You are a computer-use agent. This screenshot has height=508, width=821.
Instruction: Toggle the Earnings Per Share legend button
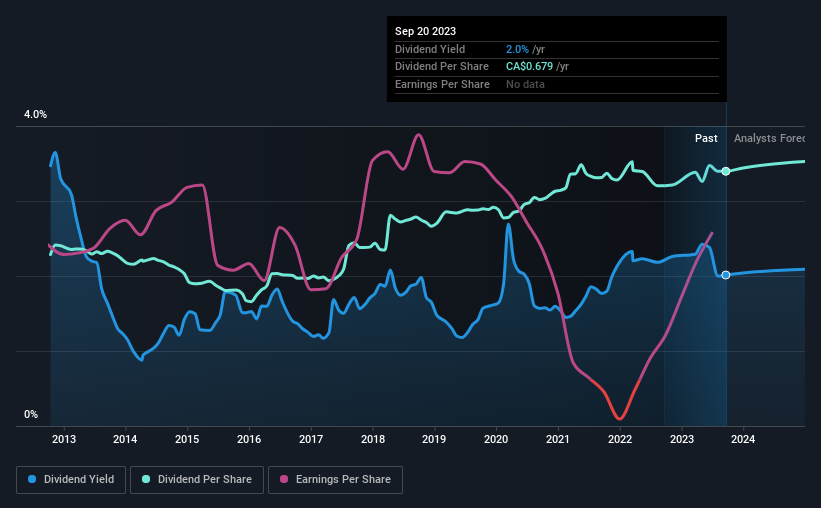click(x=335, y=480)
